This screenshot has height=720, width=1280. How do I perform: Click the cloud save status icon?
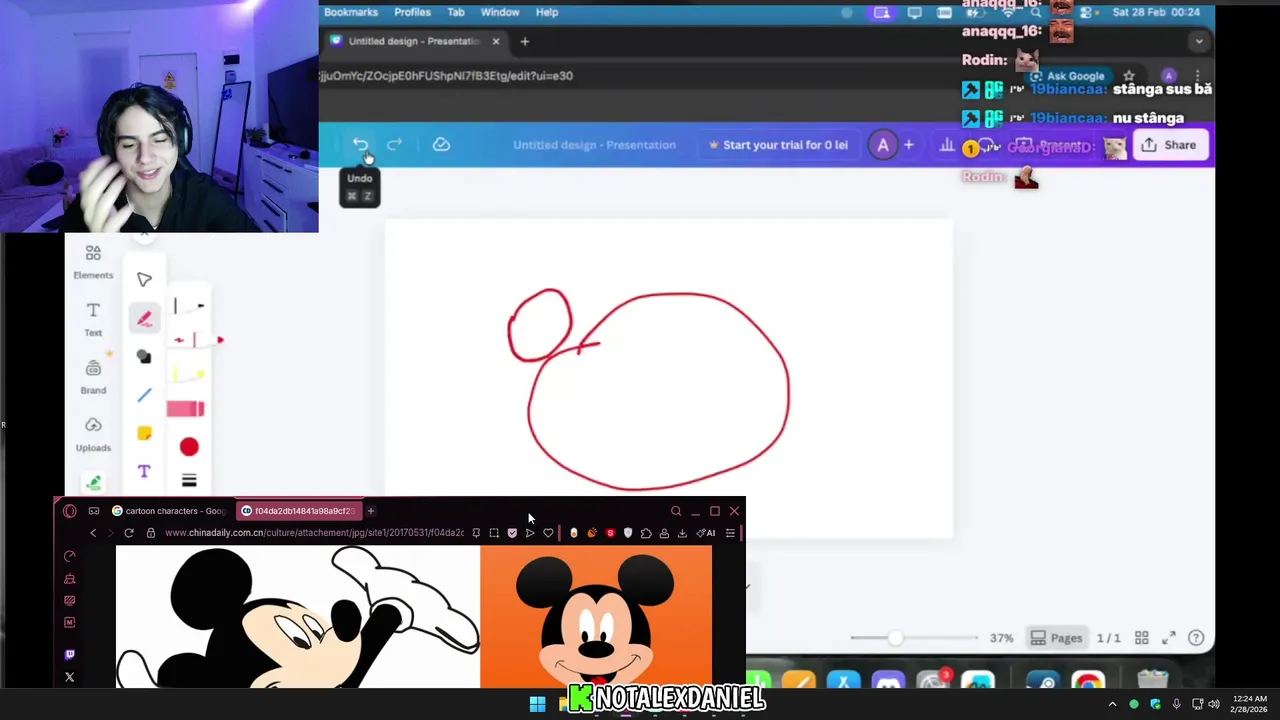pyautogui.click(x=441, y=145)
